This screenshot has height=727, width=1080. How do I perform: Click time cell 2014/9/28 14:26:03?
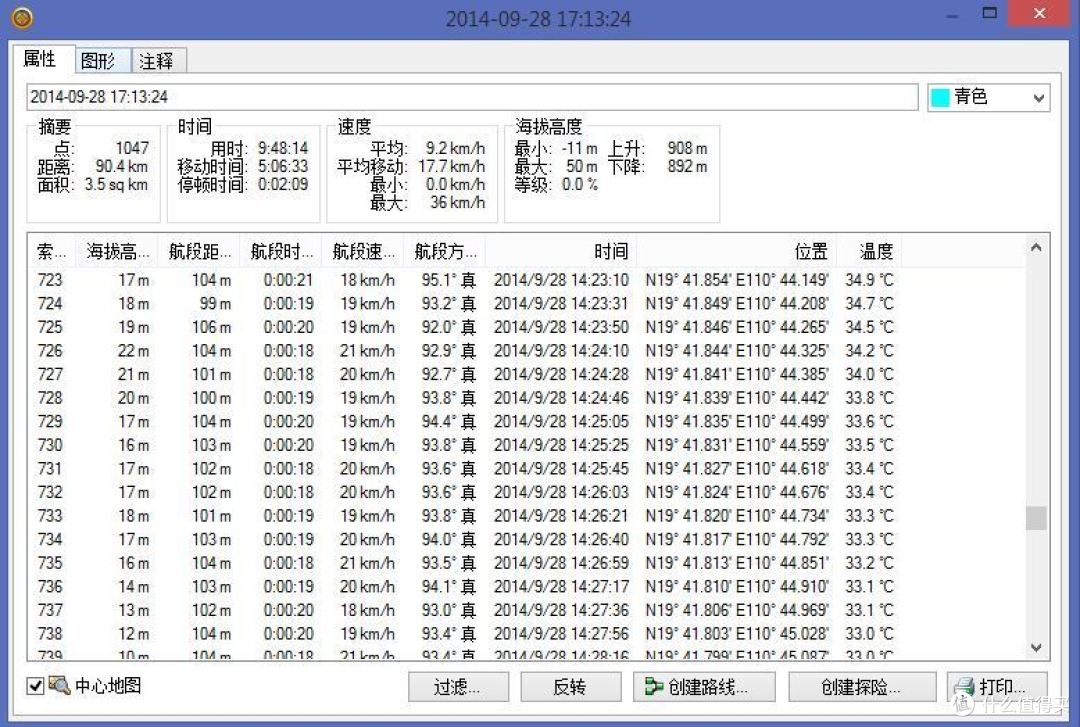pos(561,492)
